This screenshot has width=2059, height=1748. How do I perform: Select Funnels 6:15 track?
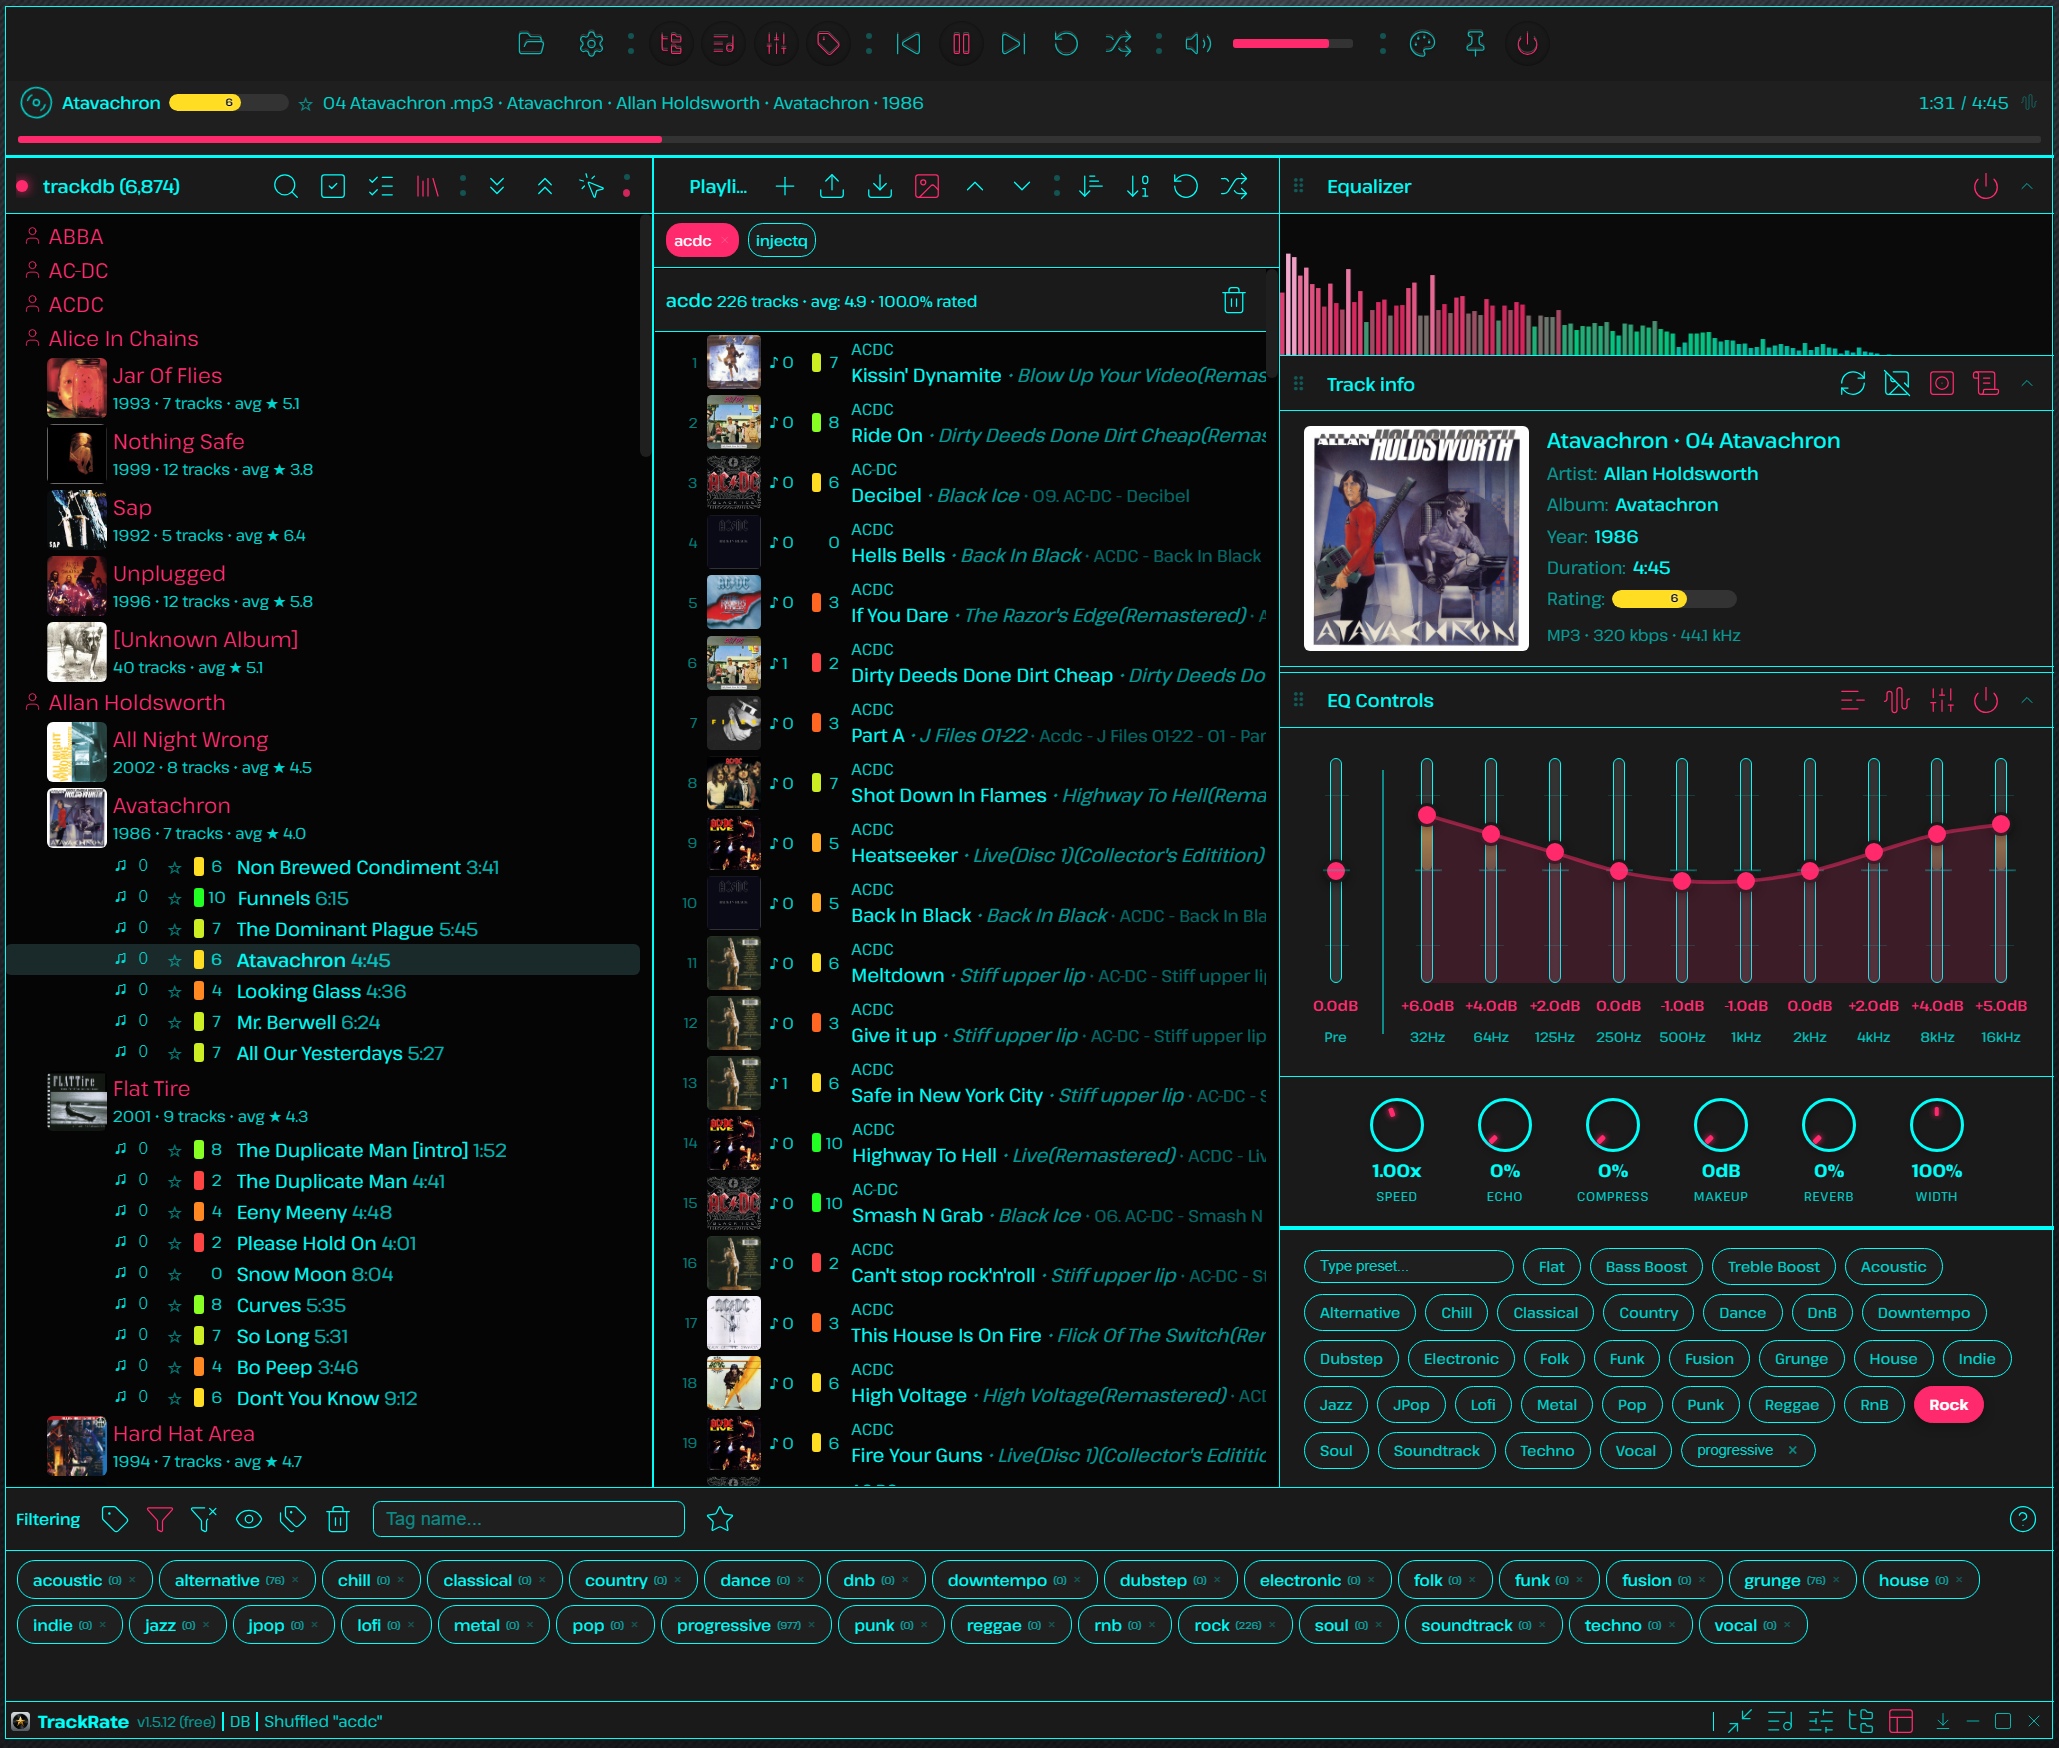tap(292, 898)
